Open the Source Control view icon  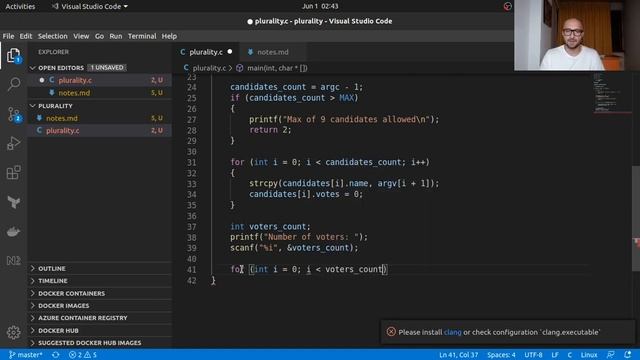13,115
